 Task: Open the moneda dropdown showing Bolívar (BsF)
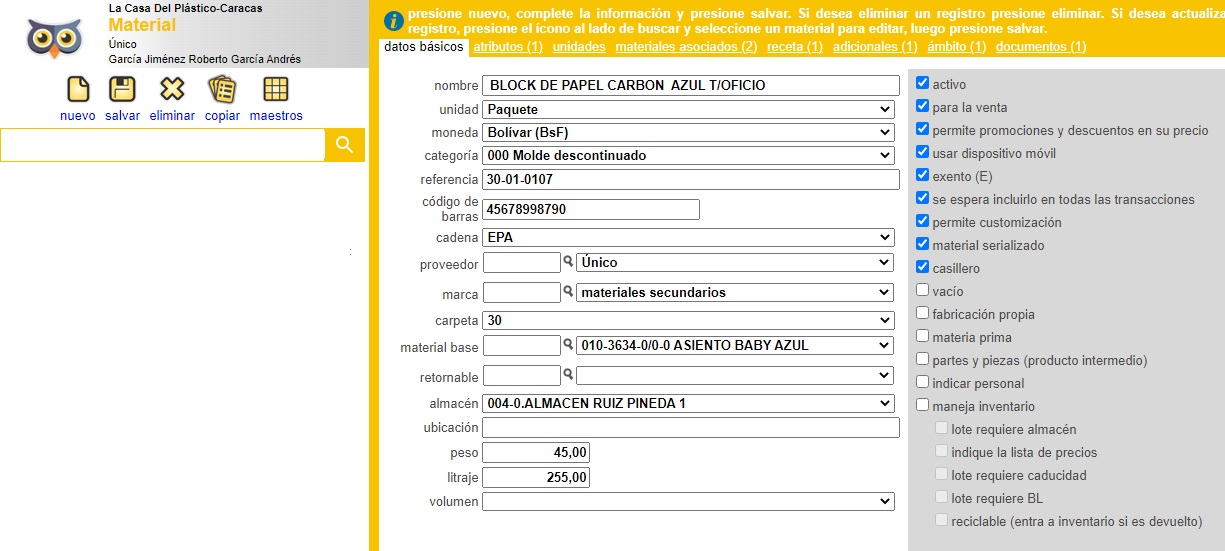point(688,132)
